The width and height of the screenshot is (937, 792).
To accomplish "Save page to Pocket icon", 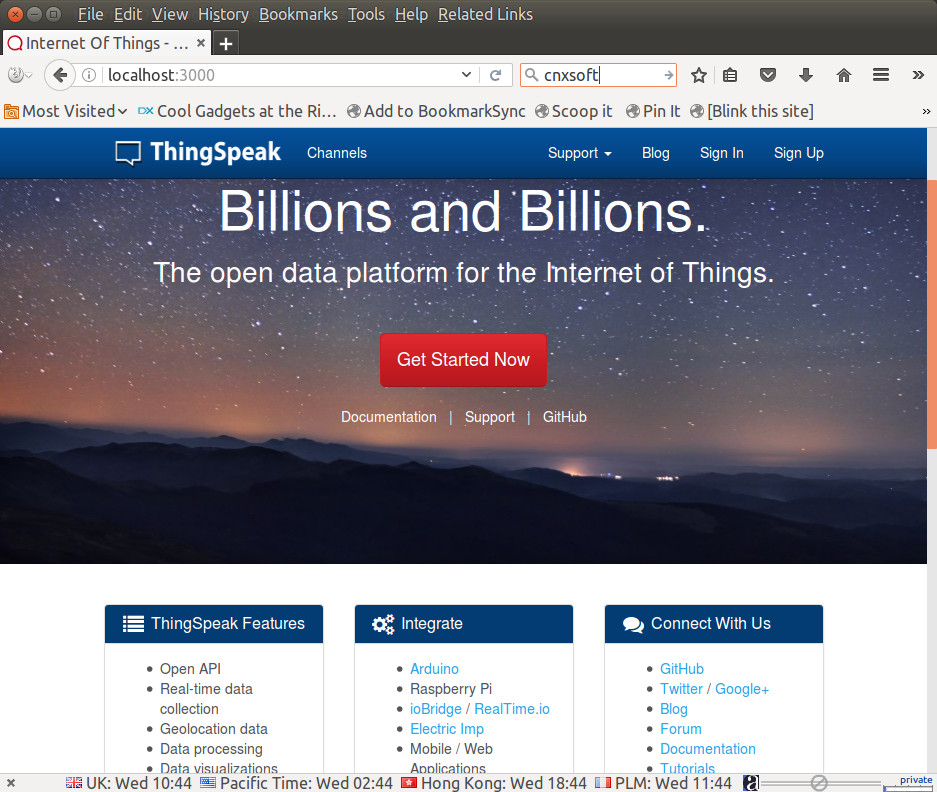I will [x=768, y=75].
